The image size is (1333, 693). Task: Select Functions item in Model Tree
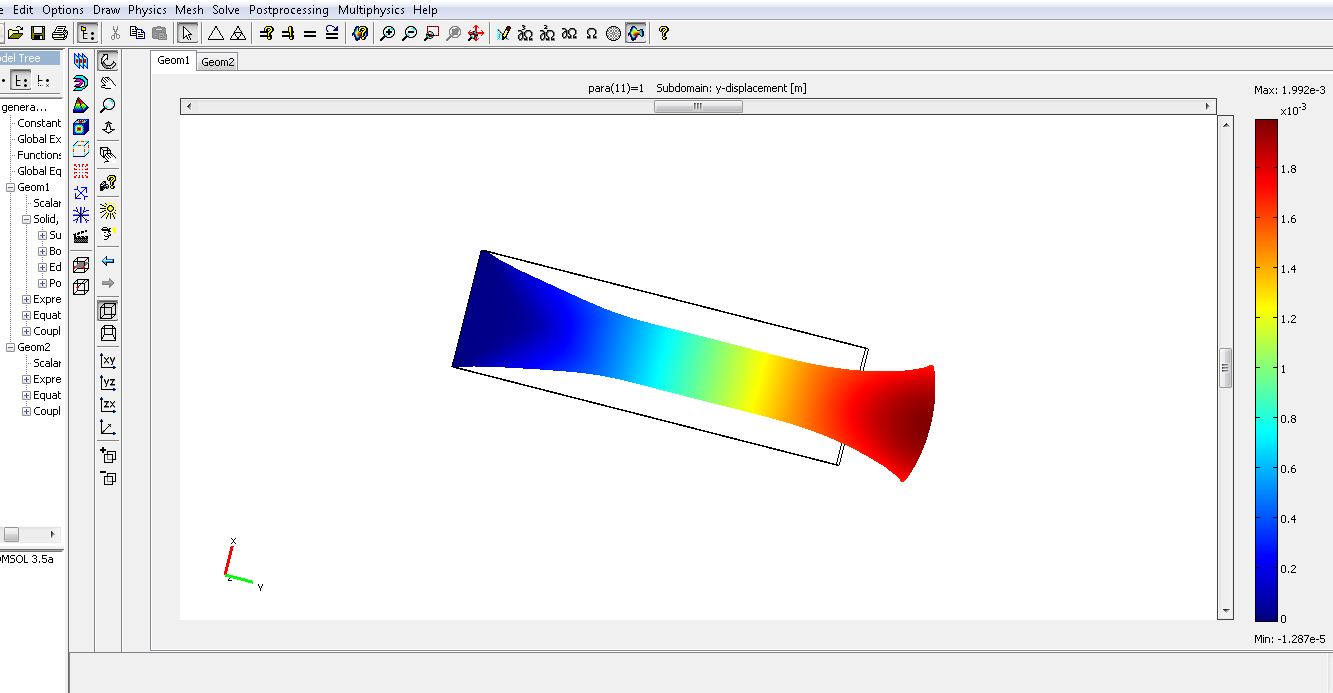(x=39, y=155)
